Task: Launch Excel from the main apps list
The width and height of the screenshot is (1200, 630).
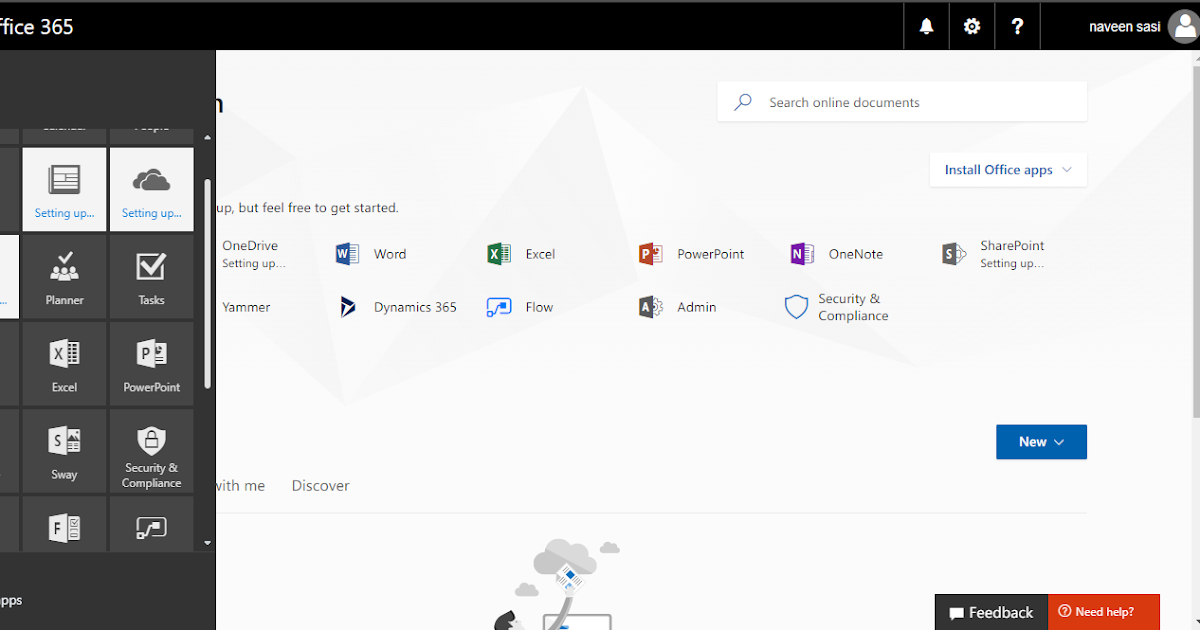Action: pyautogui.click(x=521, y=254)
